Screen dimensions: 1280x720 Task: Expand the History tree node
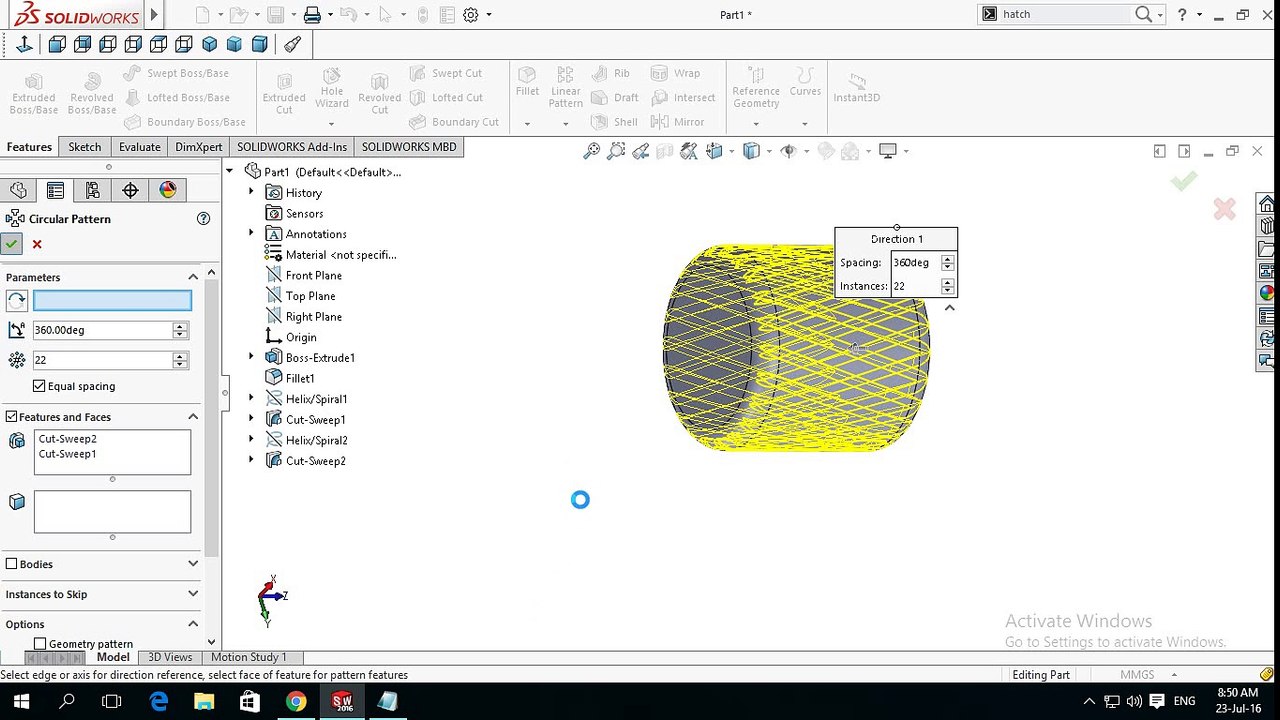tap(251, 192)
